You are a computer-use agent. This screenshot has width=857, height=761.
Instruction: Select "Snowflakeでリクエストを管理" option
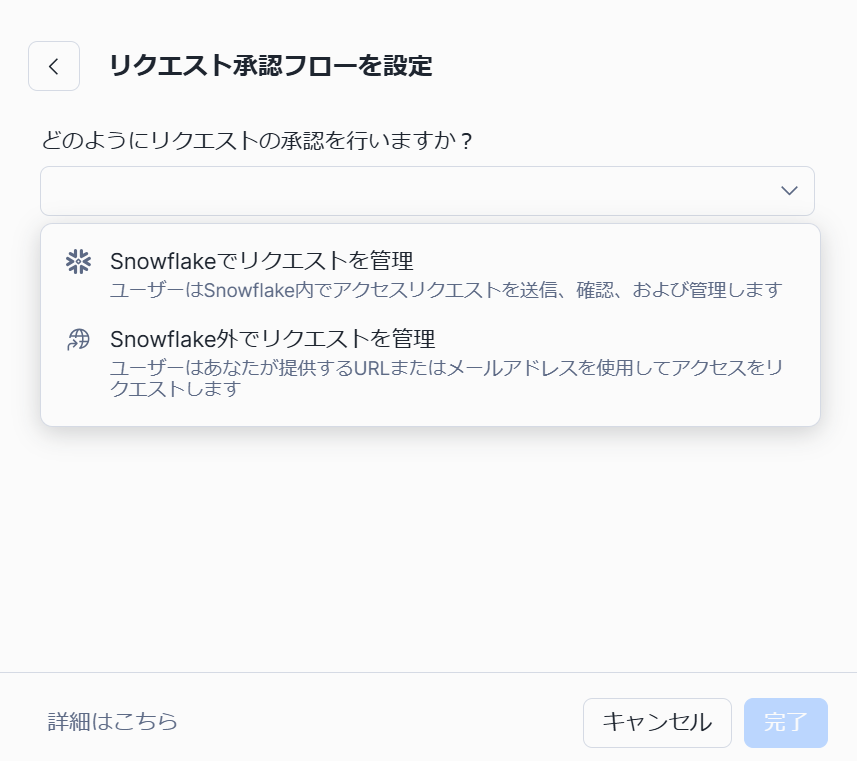click(262, 261)
